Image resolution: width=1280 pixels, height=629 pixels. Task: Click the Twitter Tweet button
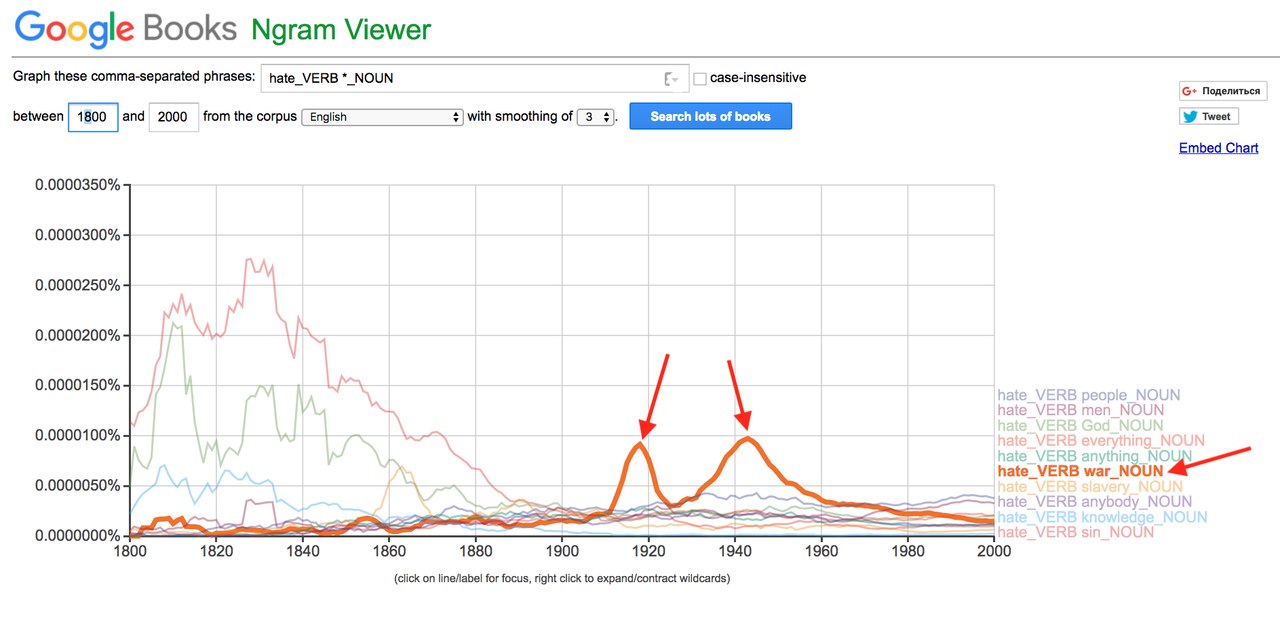[1208, 117]
